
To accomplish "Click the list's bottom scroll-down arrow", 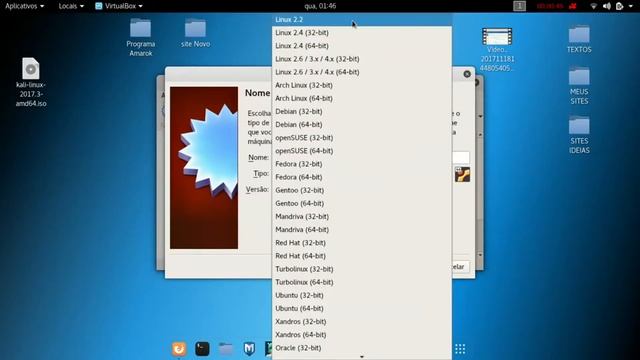I will pyautogui.click(x=362, y=357).
